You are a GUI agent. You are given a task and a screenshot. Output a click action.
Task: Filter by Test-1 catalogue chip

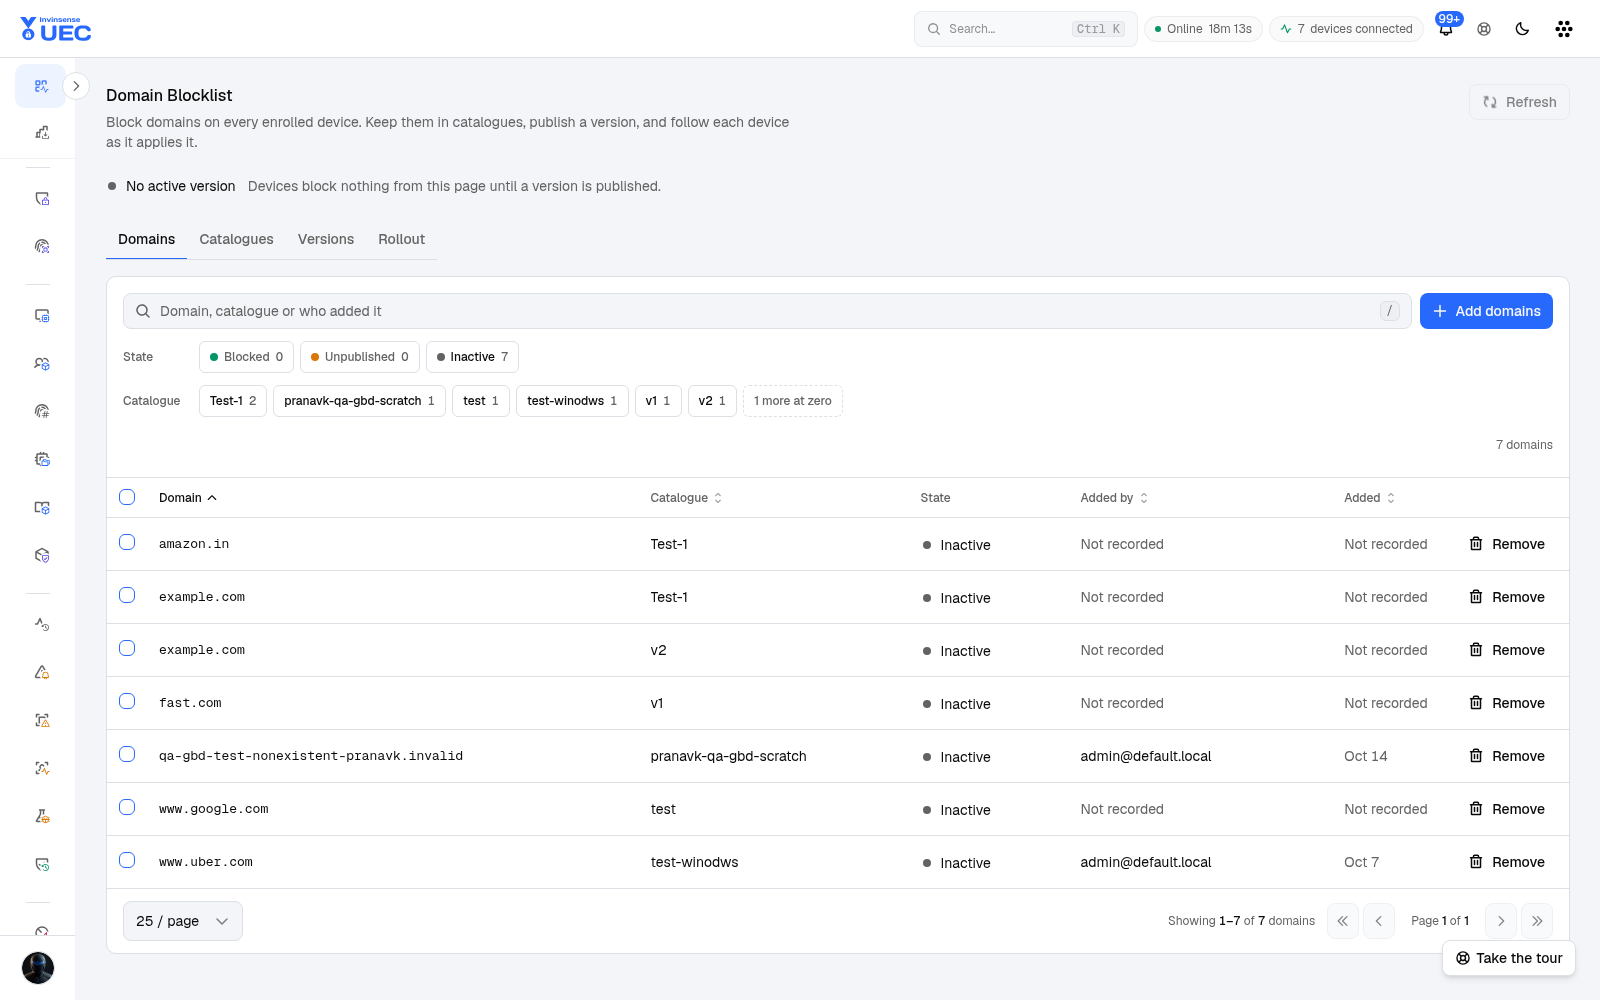[233, 401]
